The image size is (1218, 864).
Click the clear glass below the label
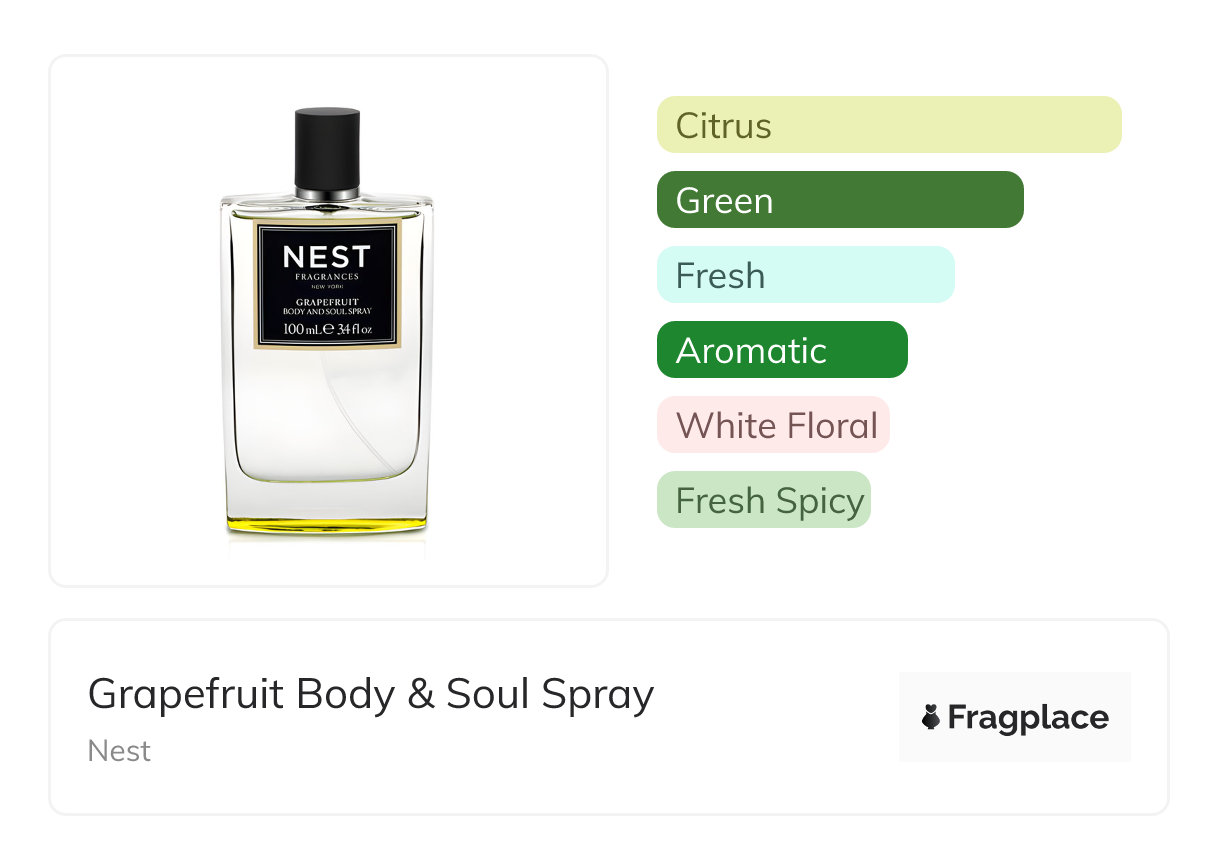pos(327,420)
